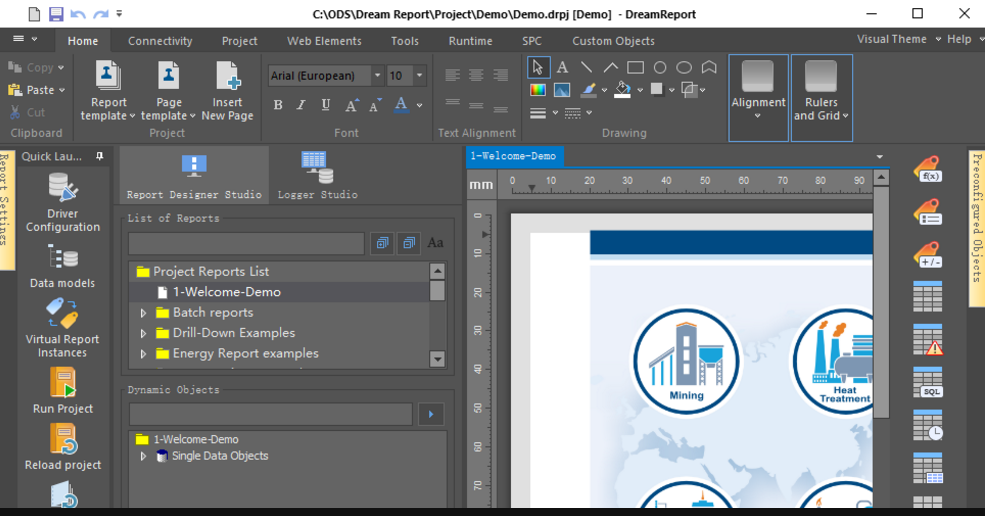Switch to Report Designer Studio
Image resolution: width=985 pixels, height=516 pixels.
194,175
